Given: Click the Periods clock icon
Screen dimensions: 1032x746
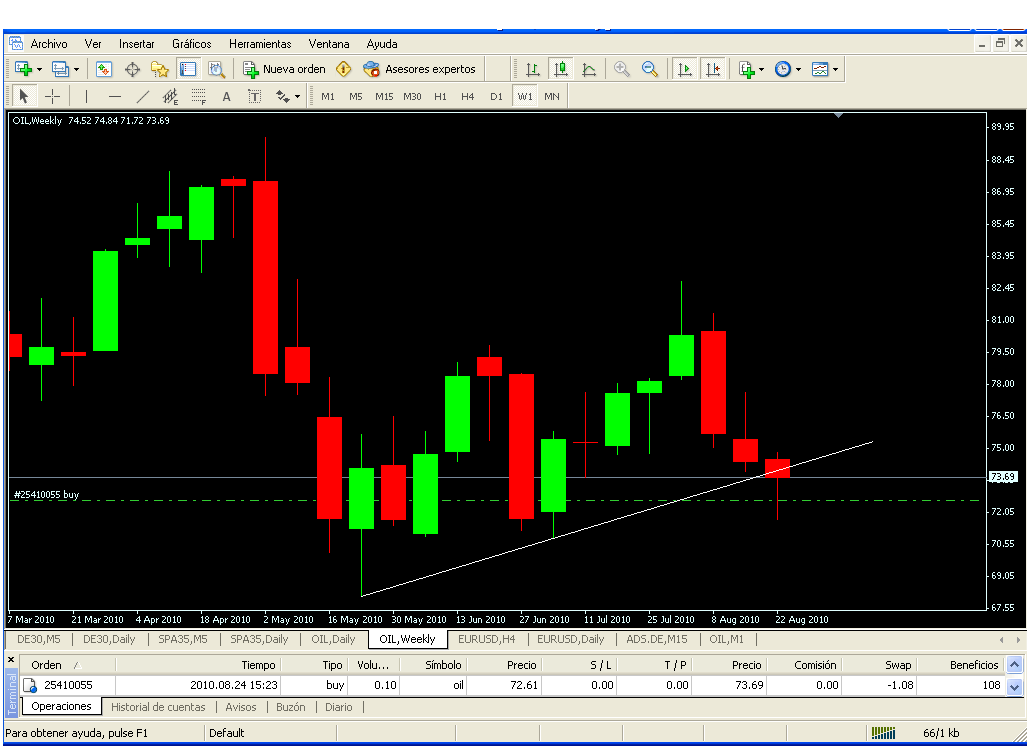Looking at the screenshot, I should click(783, 68).
